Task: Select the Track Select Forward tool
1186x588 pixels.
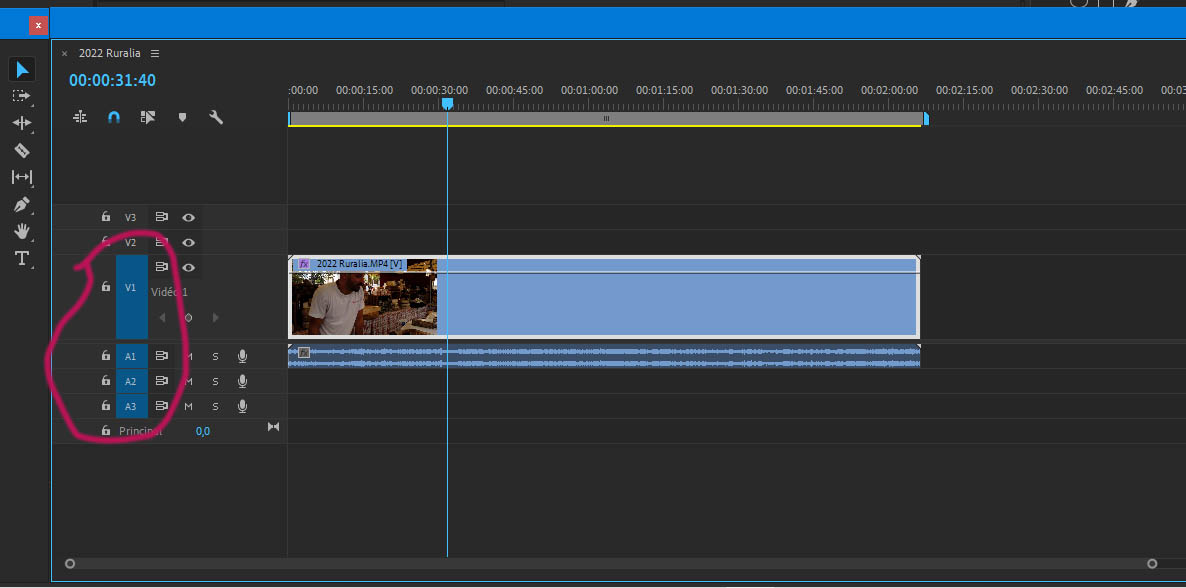Action: (x=21, y=96)
